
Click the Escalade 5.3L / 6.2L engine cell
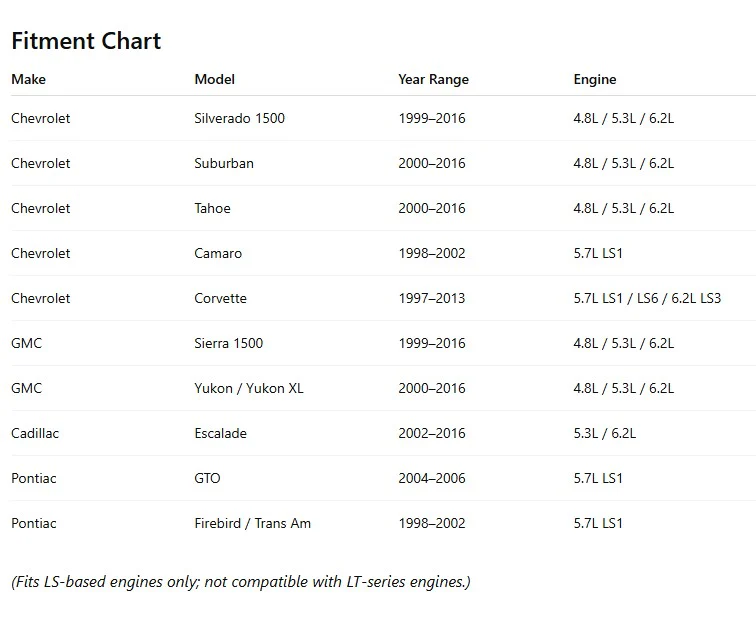[605, 433]
